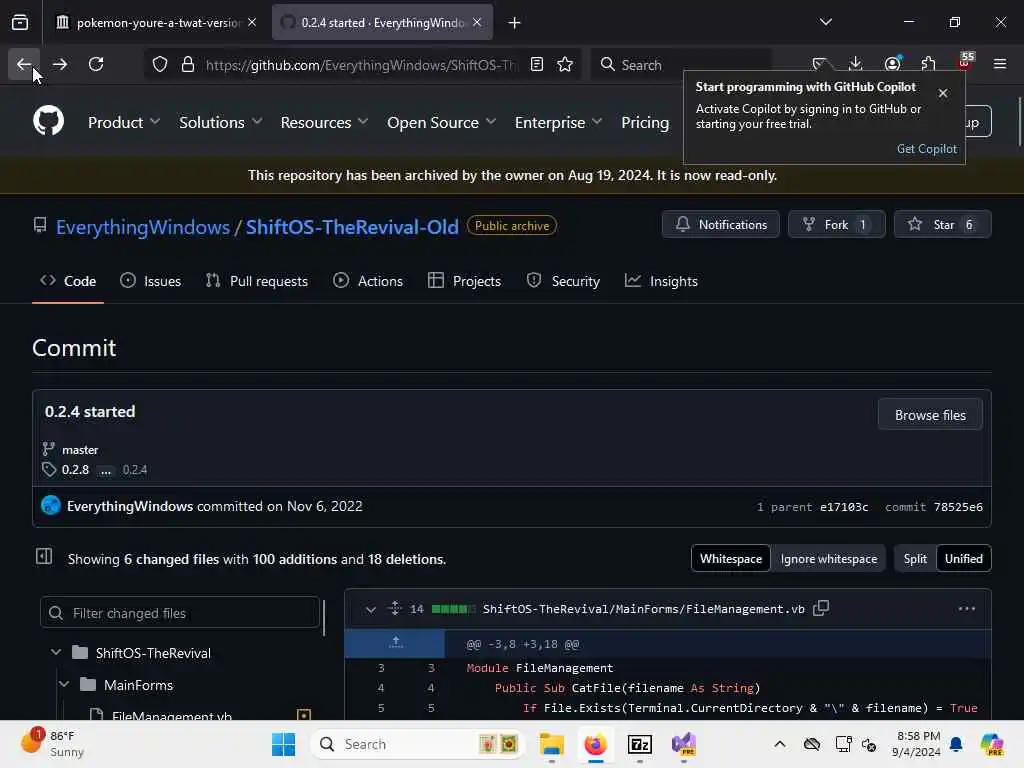Open the more options menu for FileManagement.vb diff

pos(967,608)
